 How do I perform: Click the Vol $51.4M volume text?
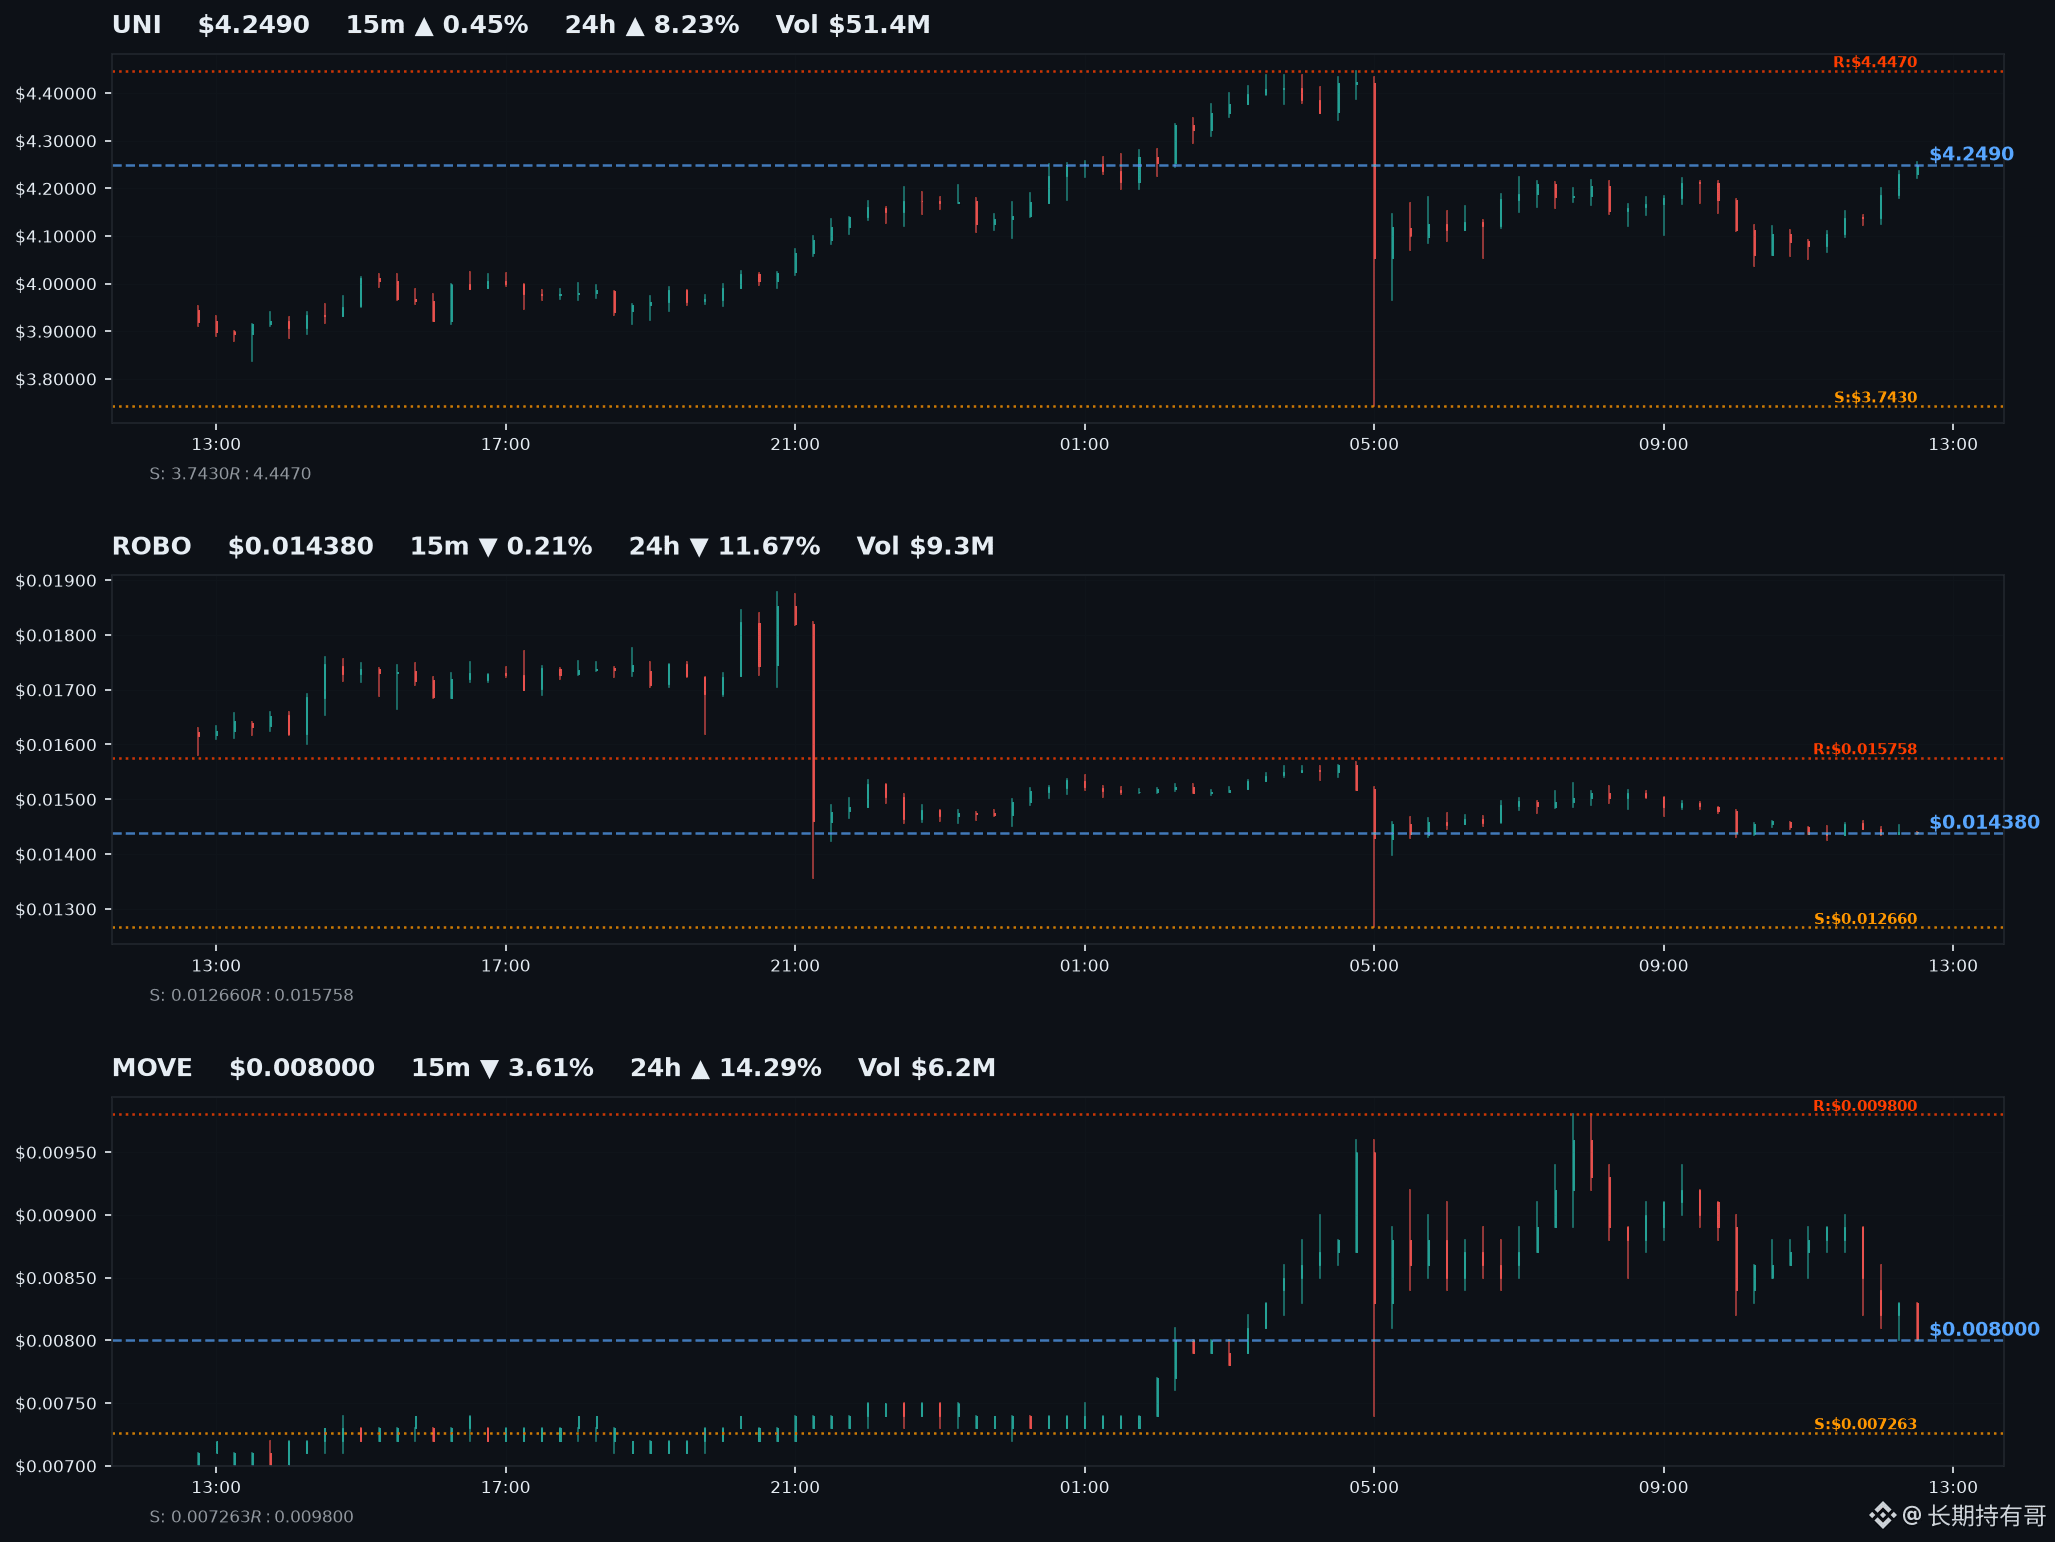[853, 25]
